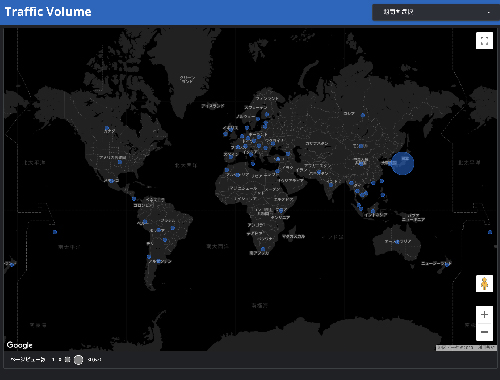Select the marker over India

[x=331, y=185]
